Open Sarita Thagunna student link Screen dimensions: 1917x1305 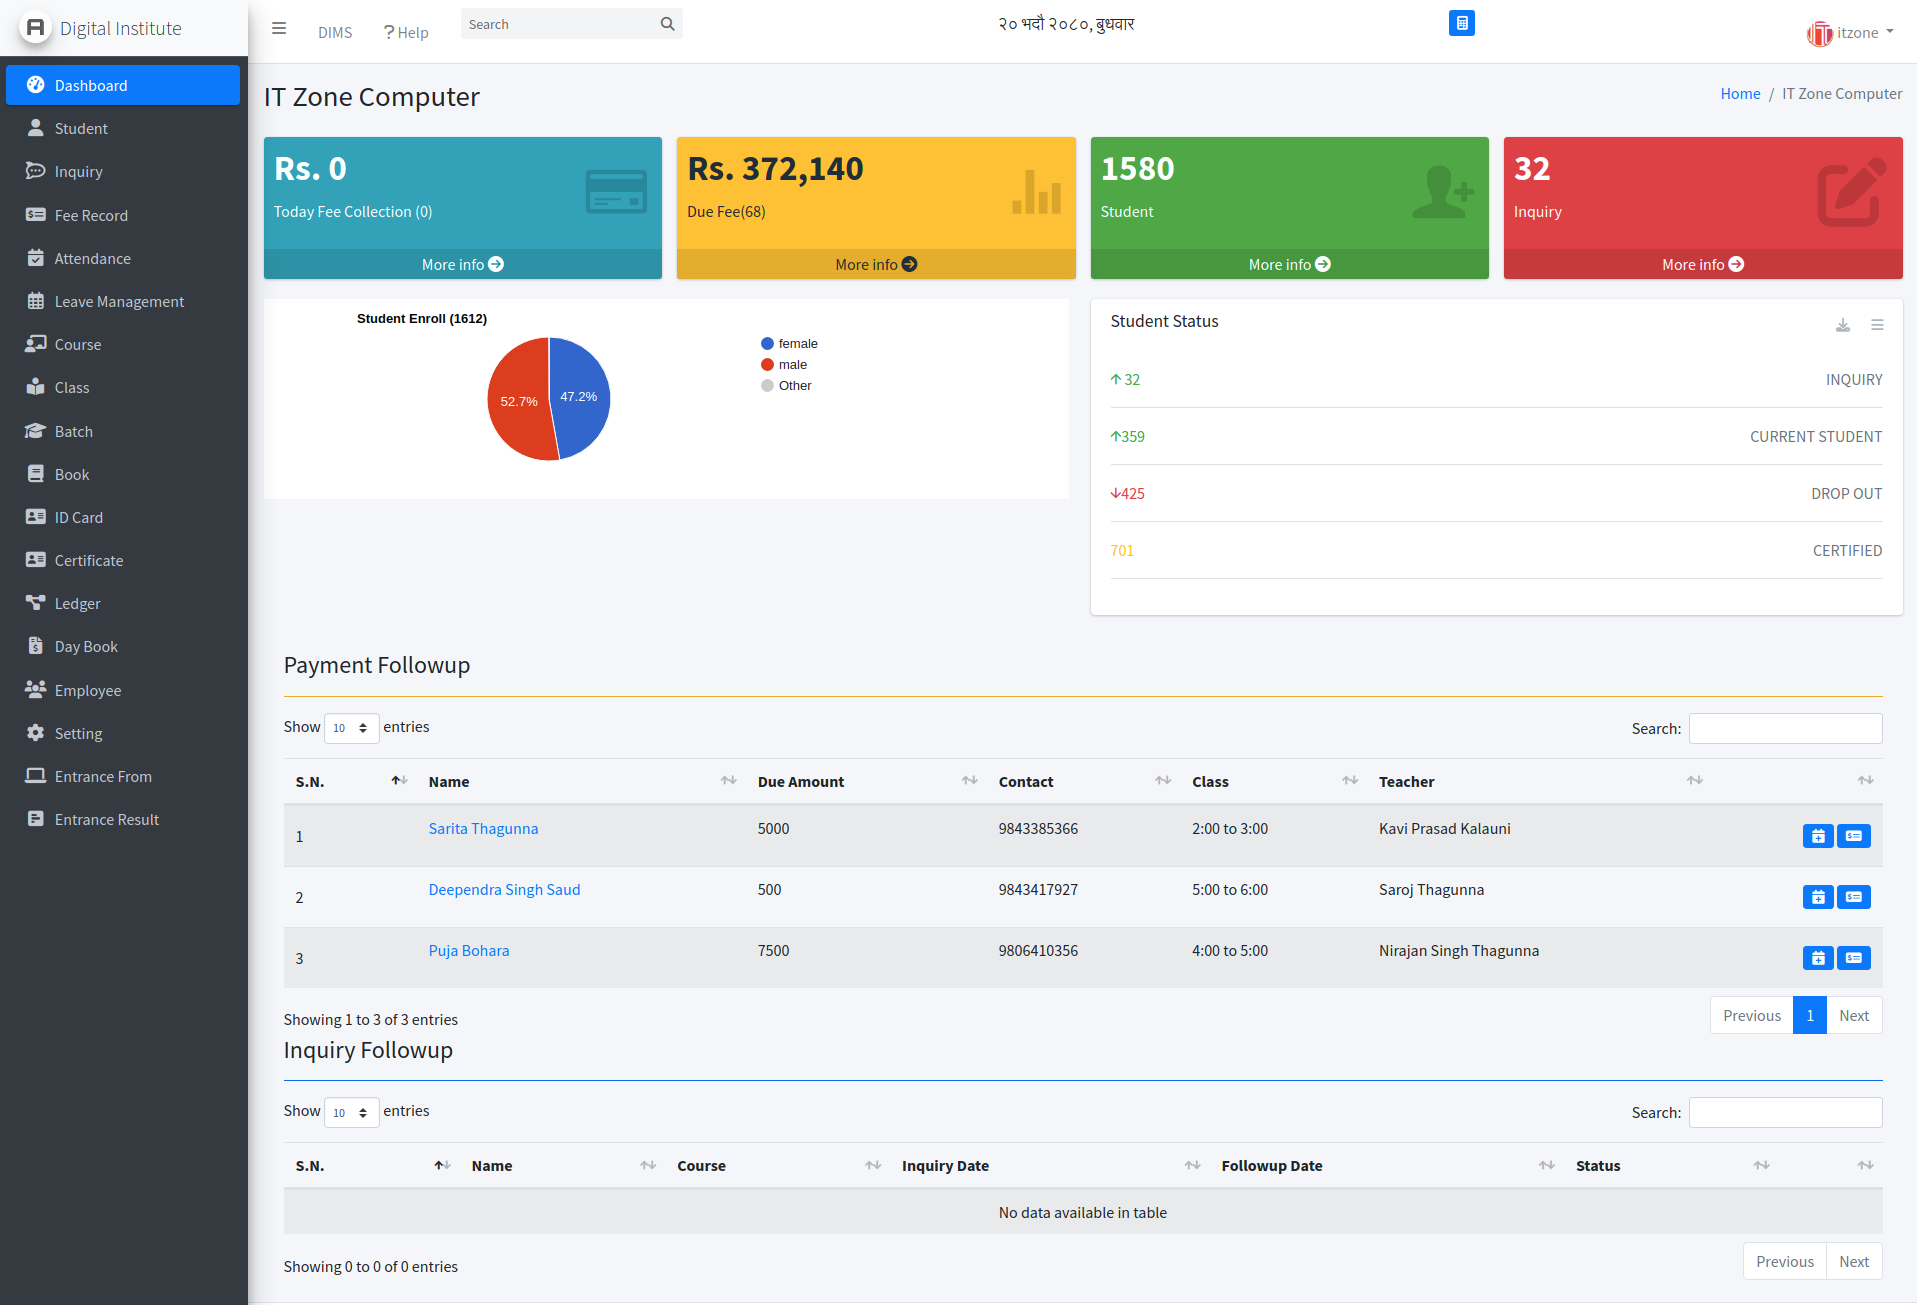[x=483, y=828]
